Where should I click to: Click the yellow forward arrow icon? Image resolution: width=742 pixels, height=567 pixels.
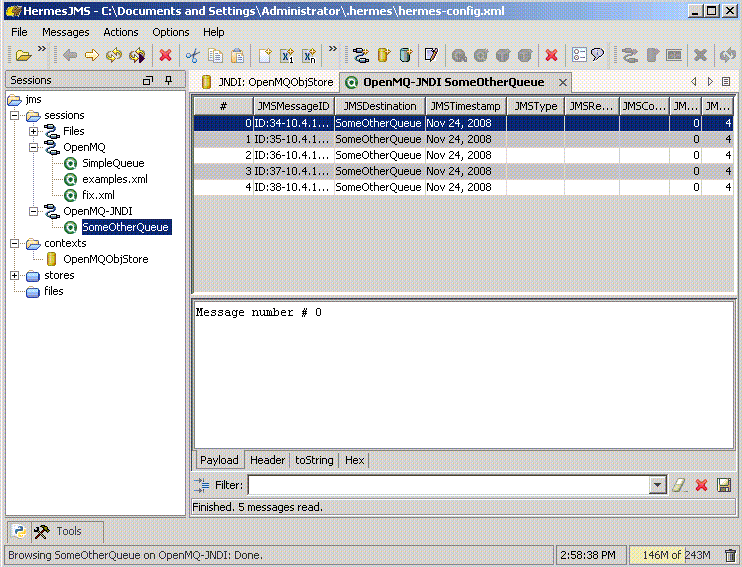point(92,56)
